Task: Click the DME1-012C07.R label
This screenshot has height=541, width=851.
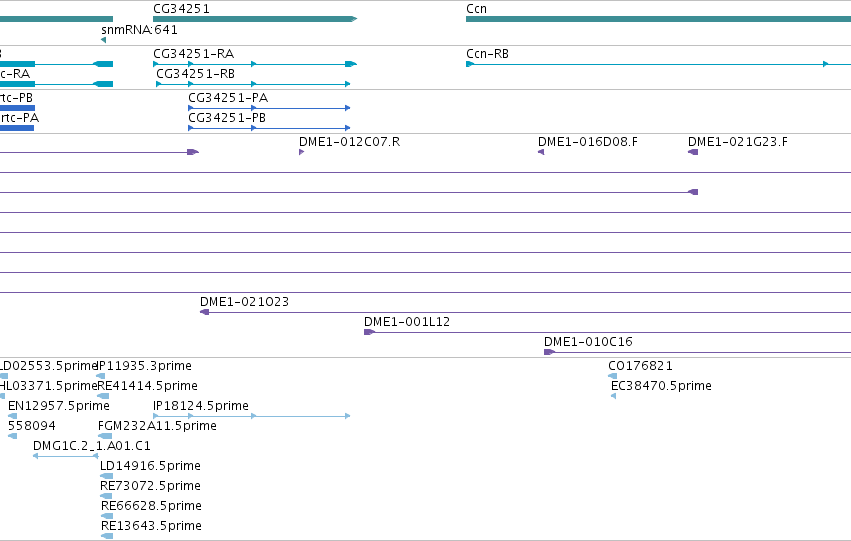Action: pos(350,142)
